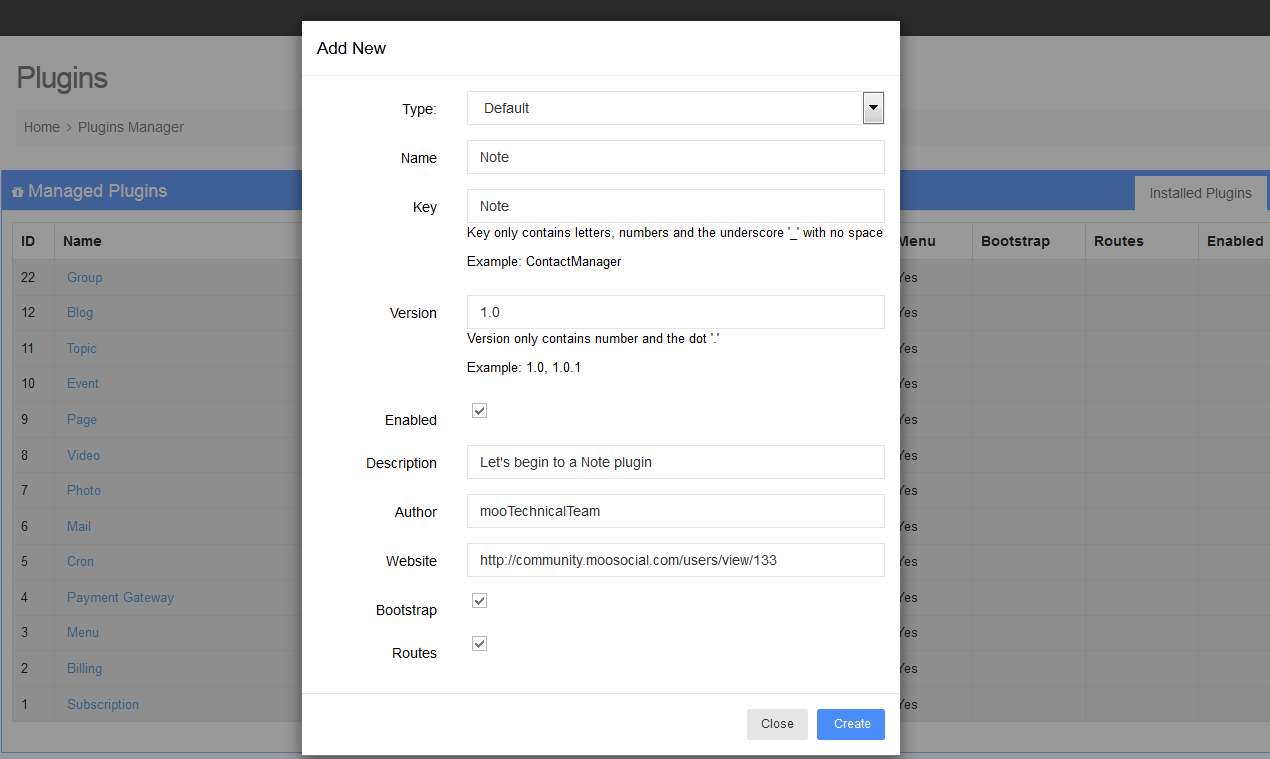
Task: Switch to the Installed Plugins tab
Action: coord(1200,193)
